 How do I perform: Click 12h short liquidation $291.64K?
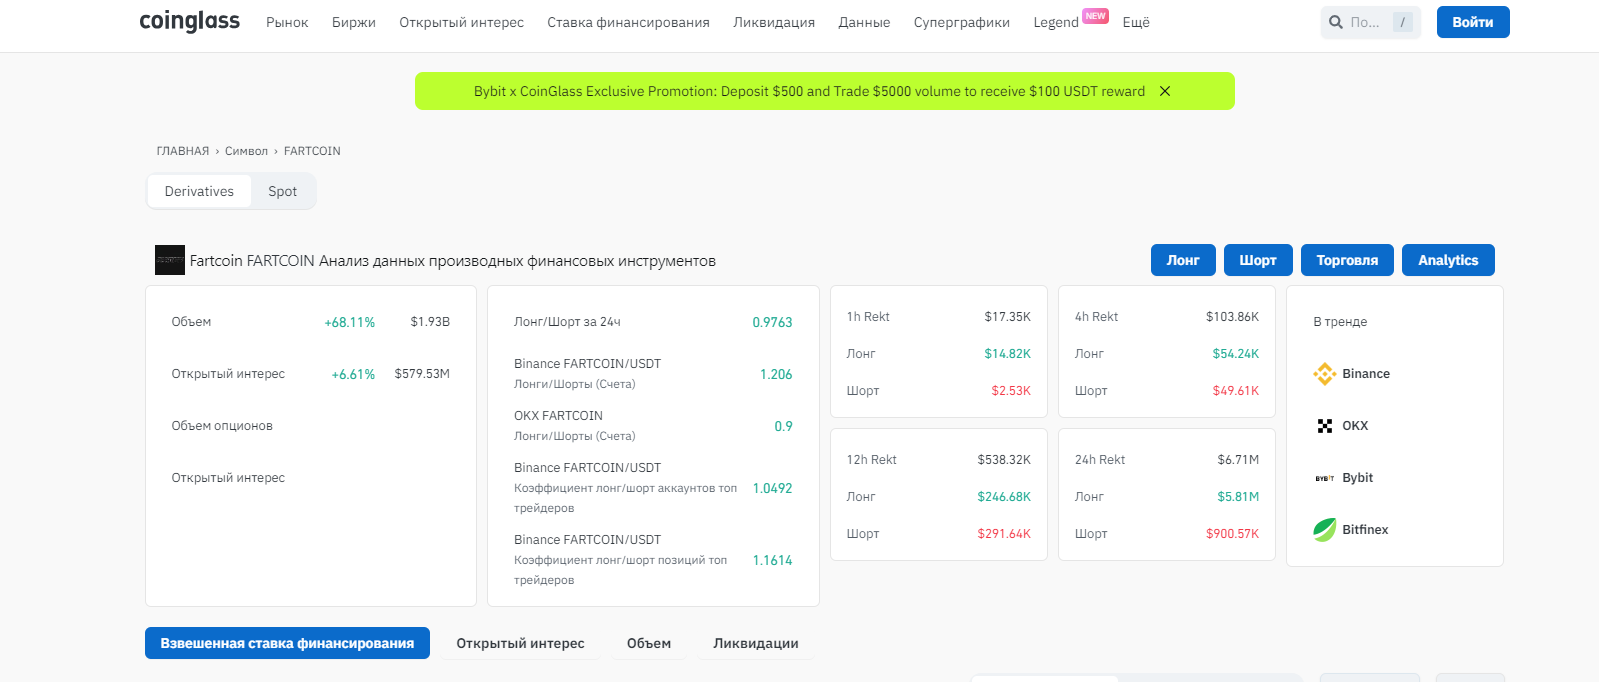(x=1004, y=534)
